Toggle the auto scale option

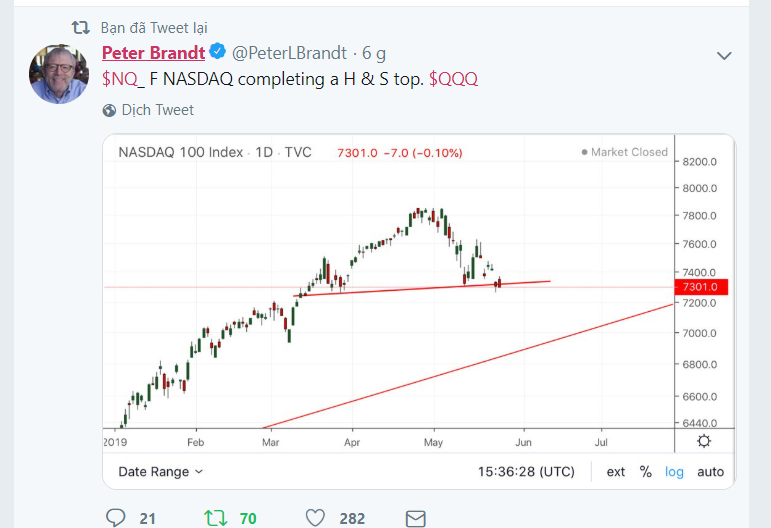pos(710,471)
